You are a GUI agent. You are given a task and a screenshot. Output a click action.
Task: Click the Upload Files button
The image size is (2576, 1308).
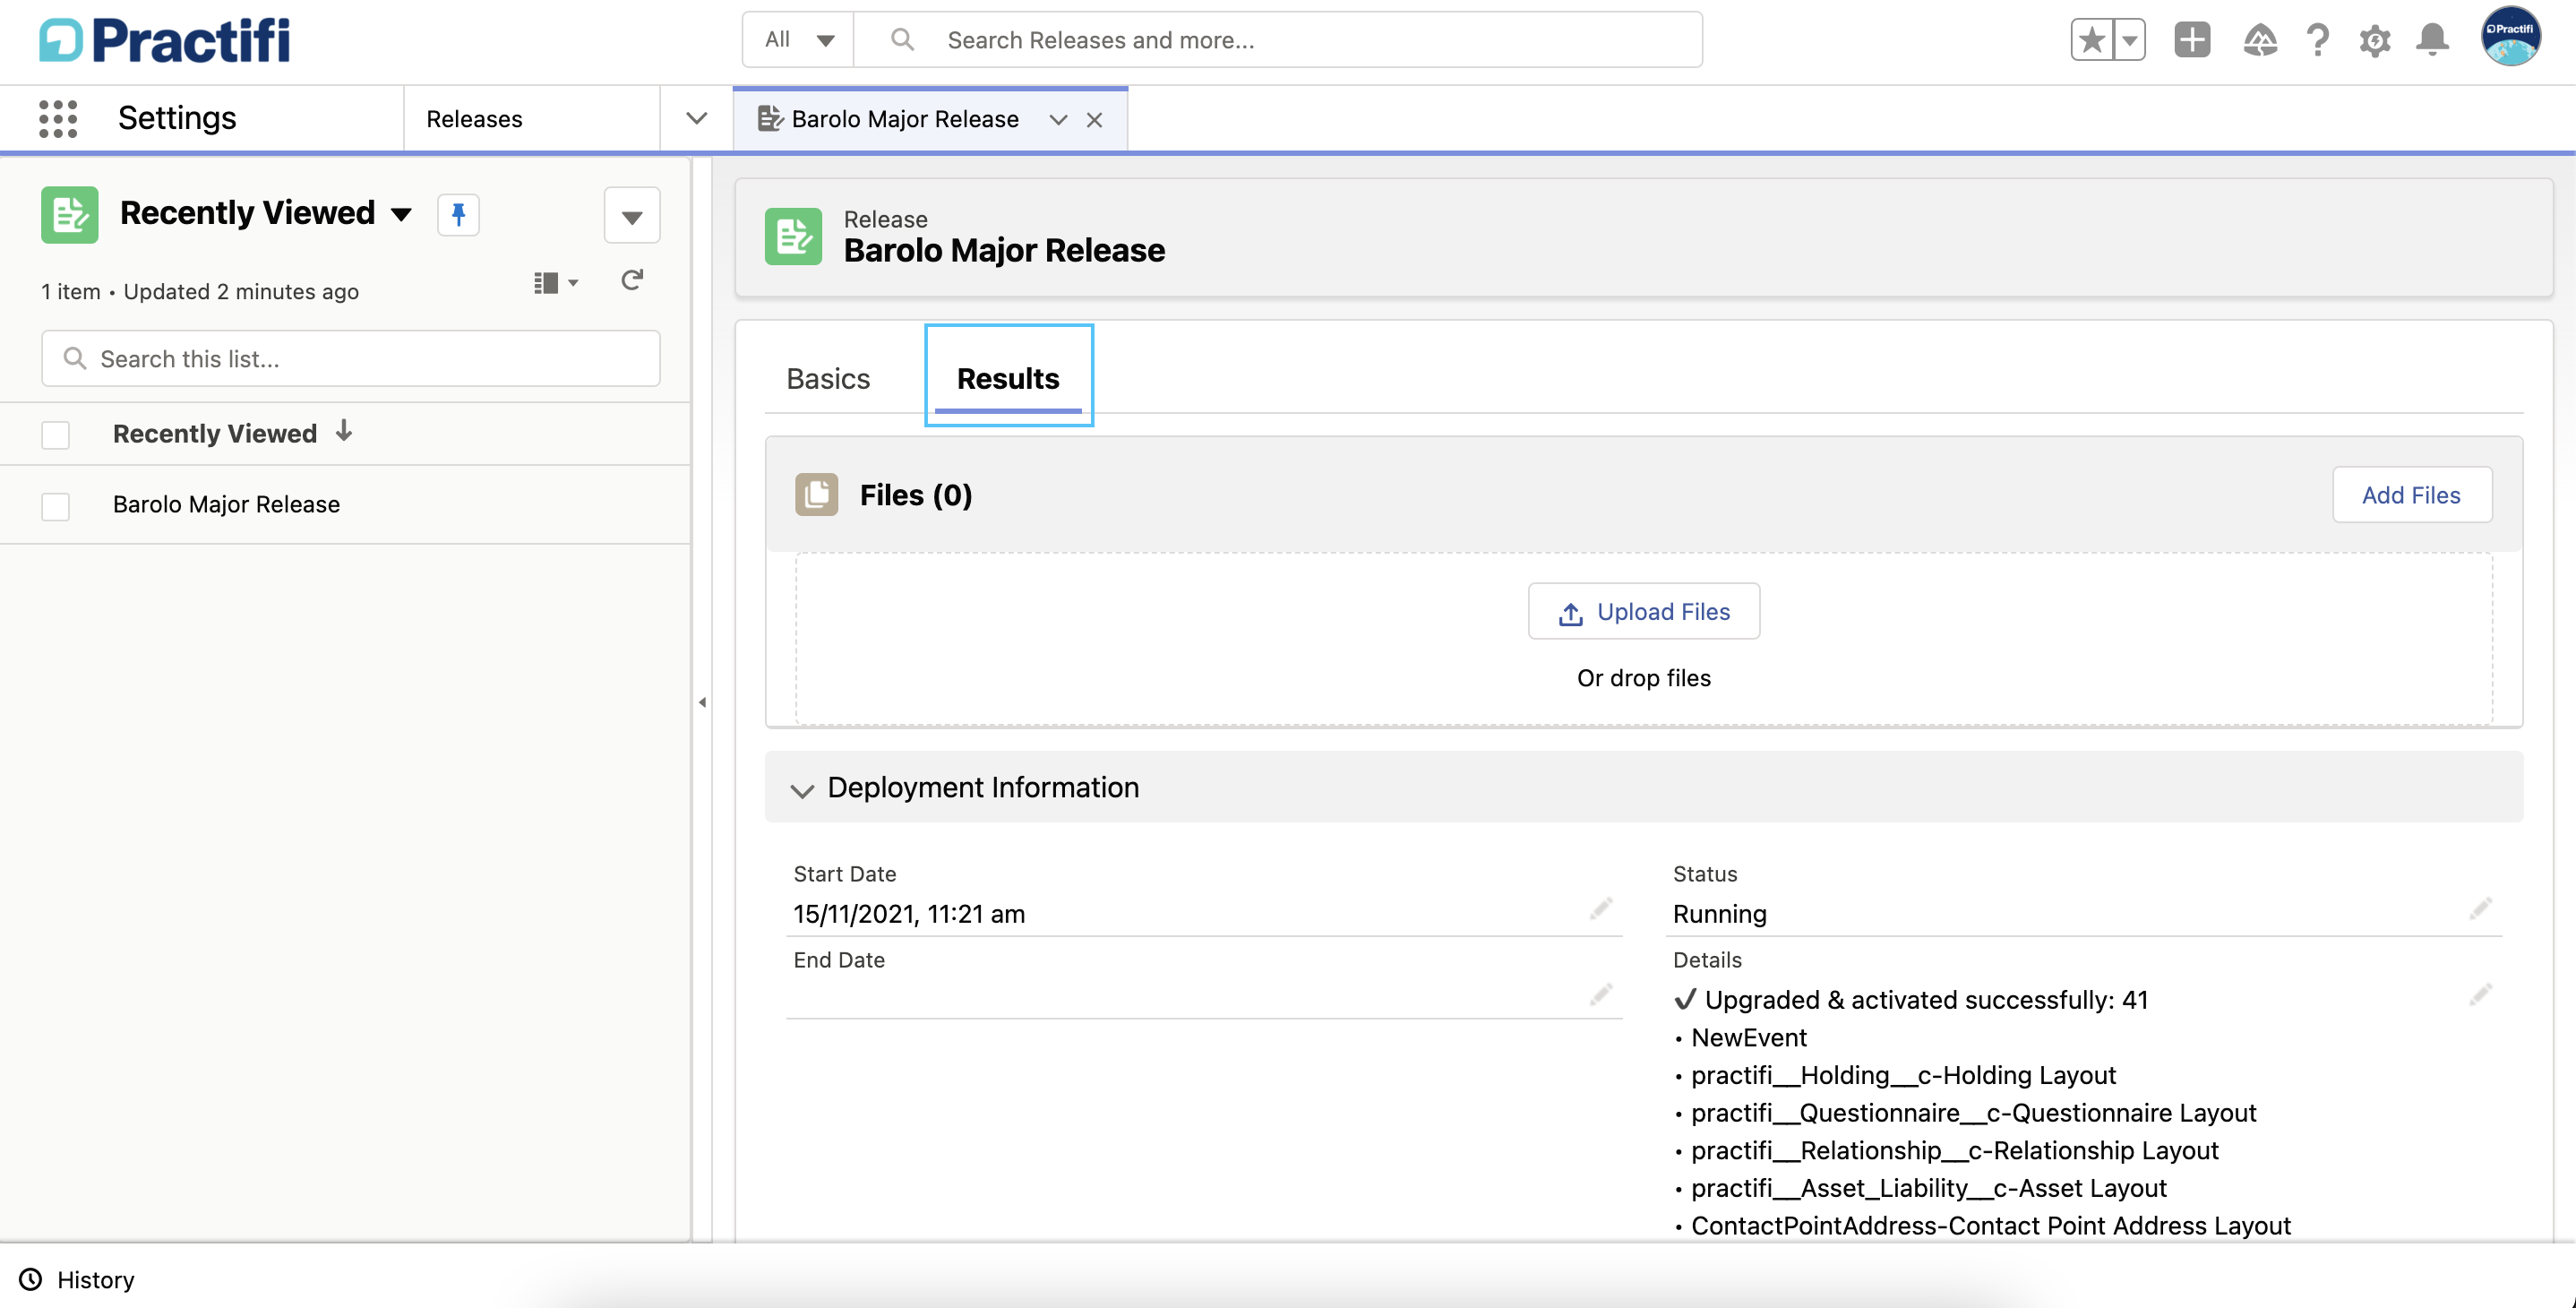1643,611
